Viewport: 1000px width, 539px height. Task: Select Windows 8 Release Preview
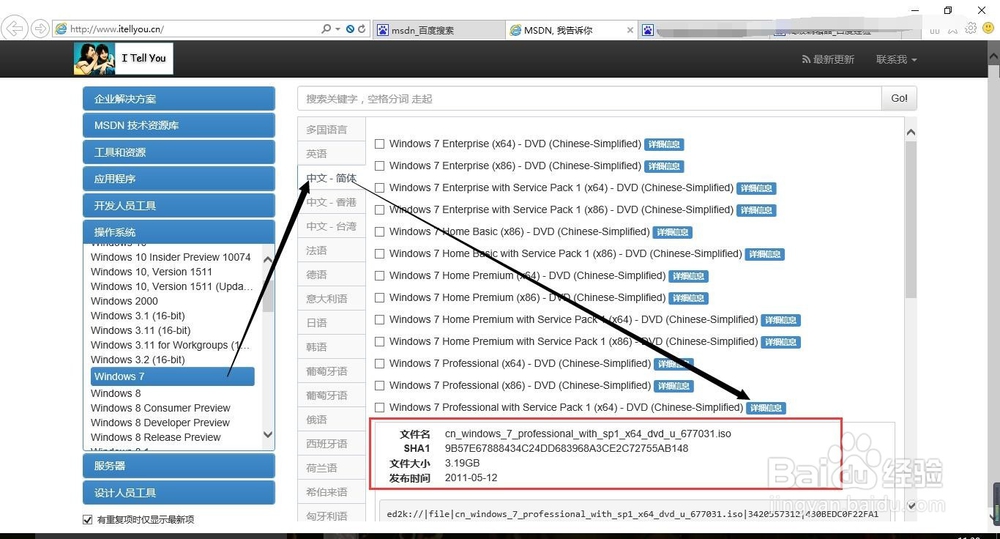(x=156, y=438)
